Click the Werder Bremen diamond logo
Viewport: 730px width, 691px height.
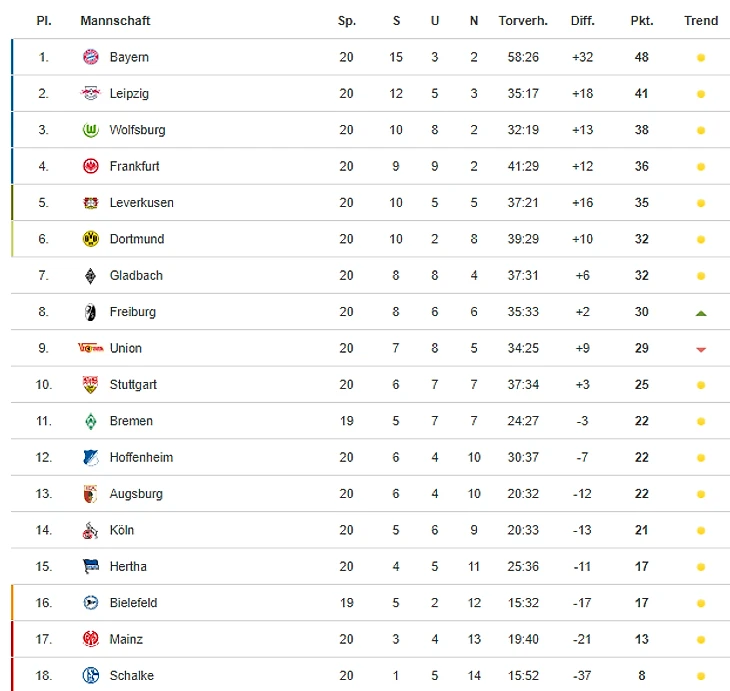pos(91,421)
